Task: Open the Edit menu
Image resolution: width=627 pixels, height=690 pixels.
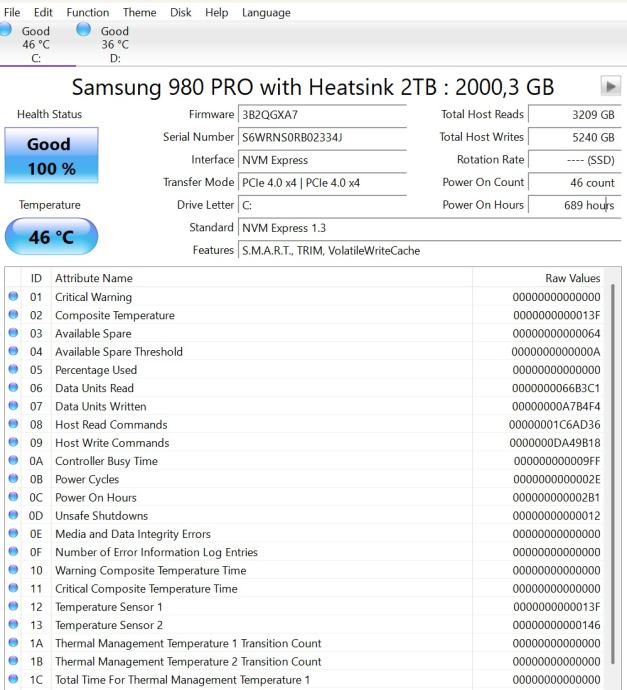Action: [43, 12]
